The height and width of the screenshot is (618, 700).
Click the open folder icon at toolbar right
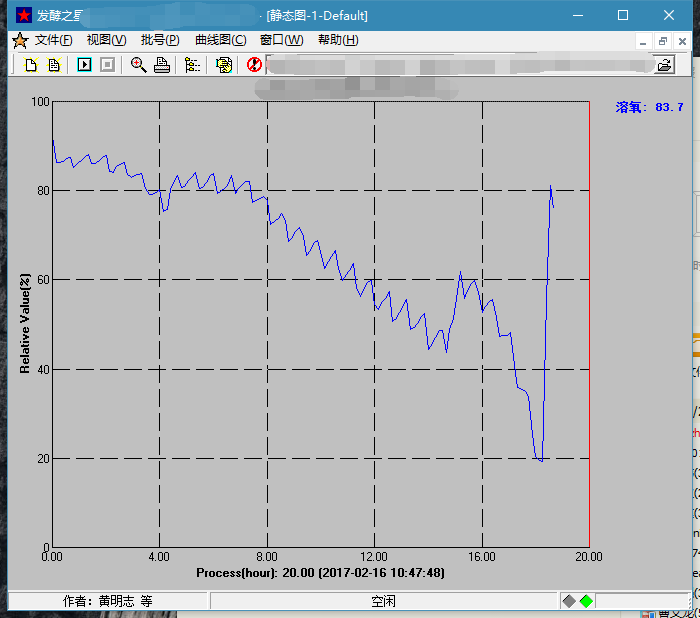664,65
